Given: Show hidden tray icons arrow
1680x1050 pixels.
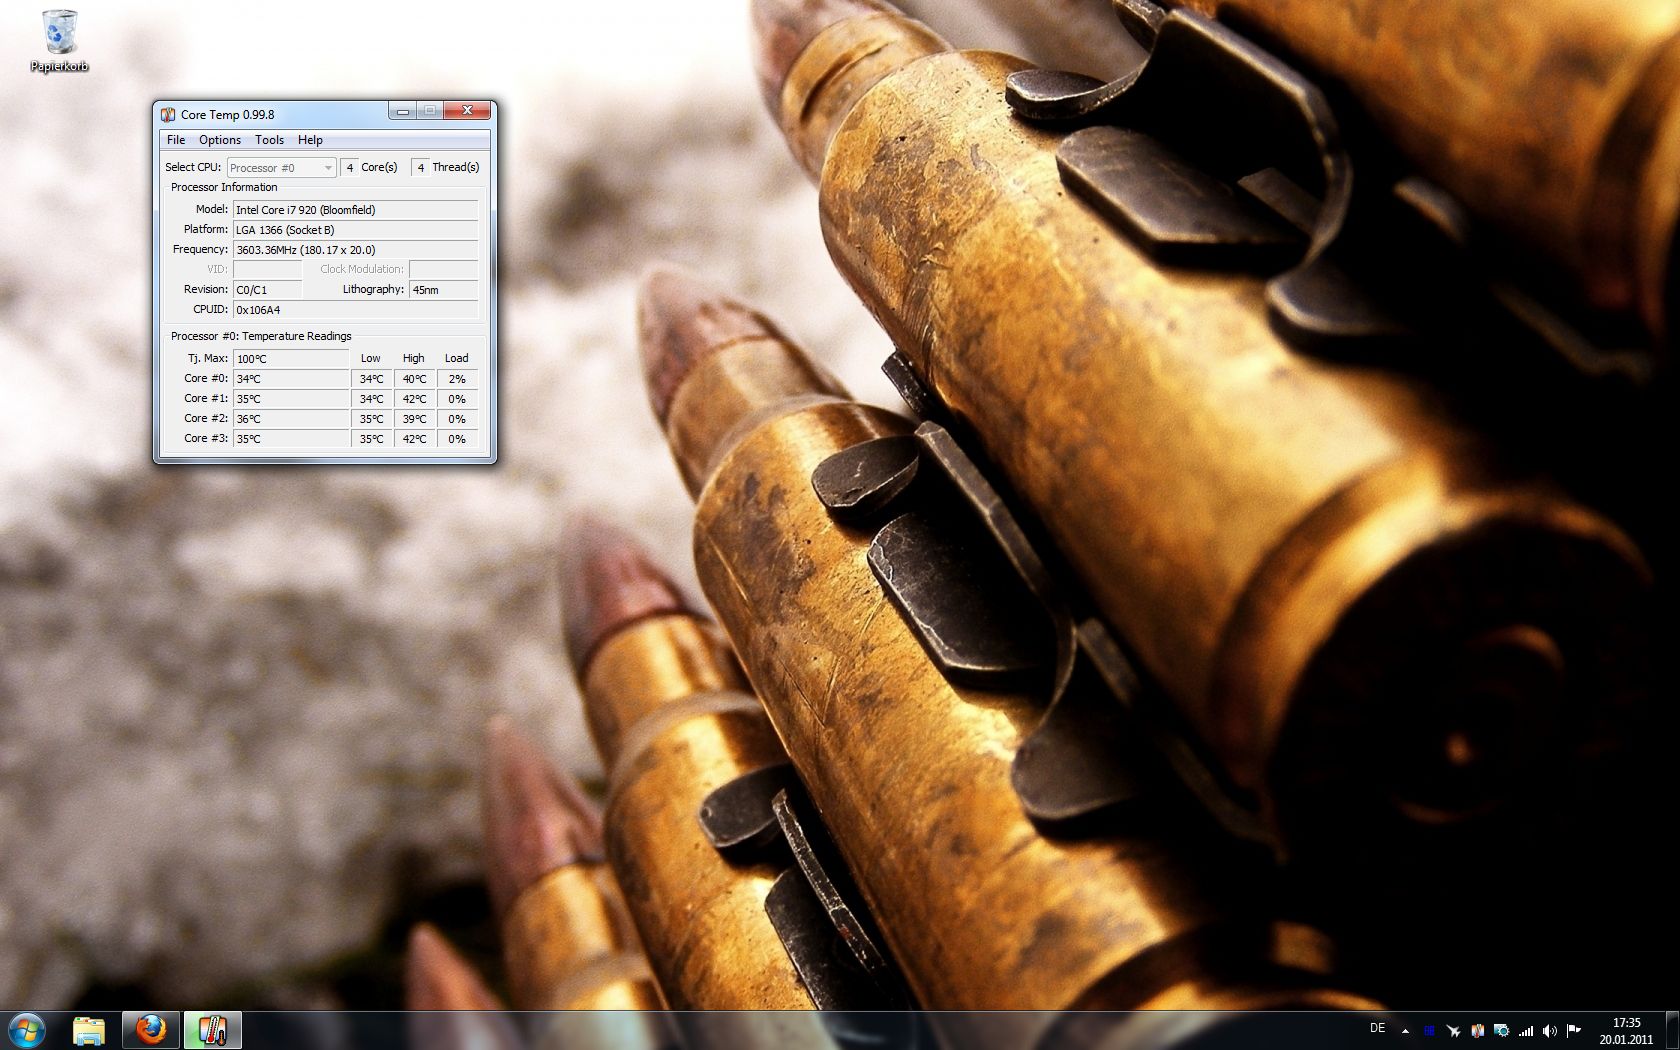Looking at the screenshot, I should coord(1405,1030).
